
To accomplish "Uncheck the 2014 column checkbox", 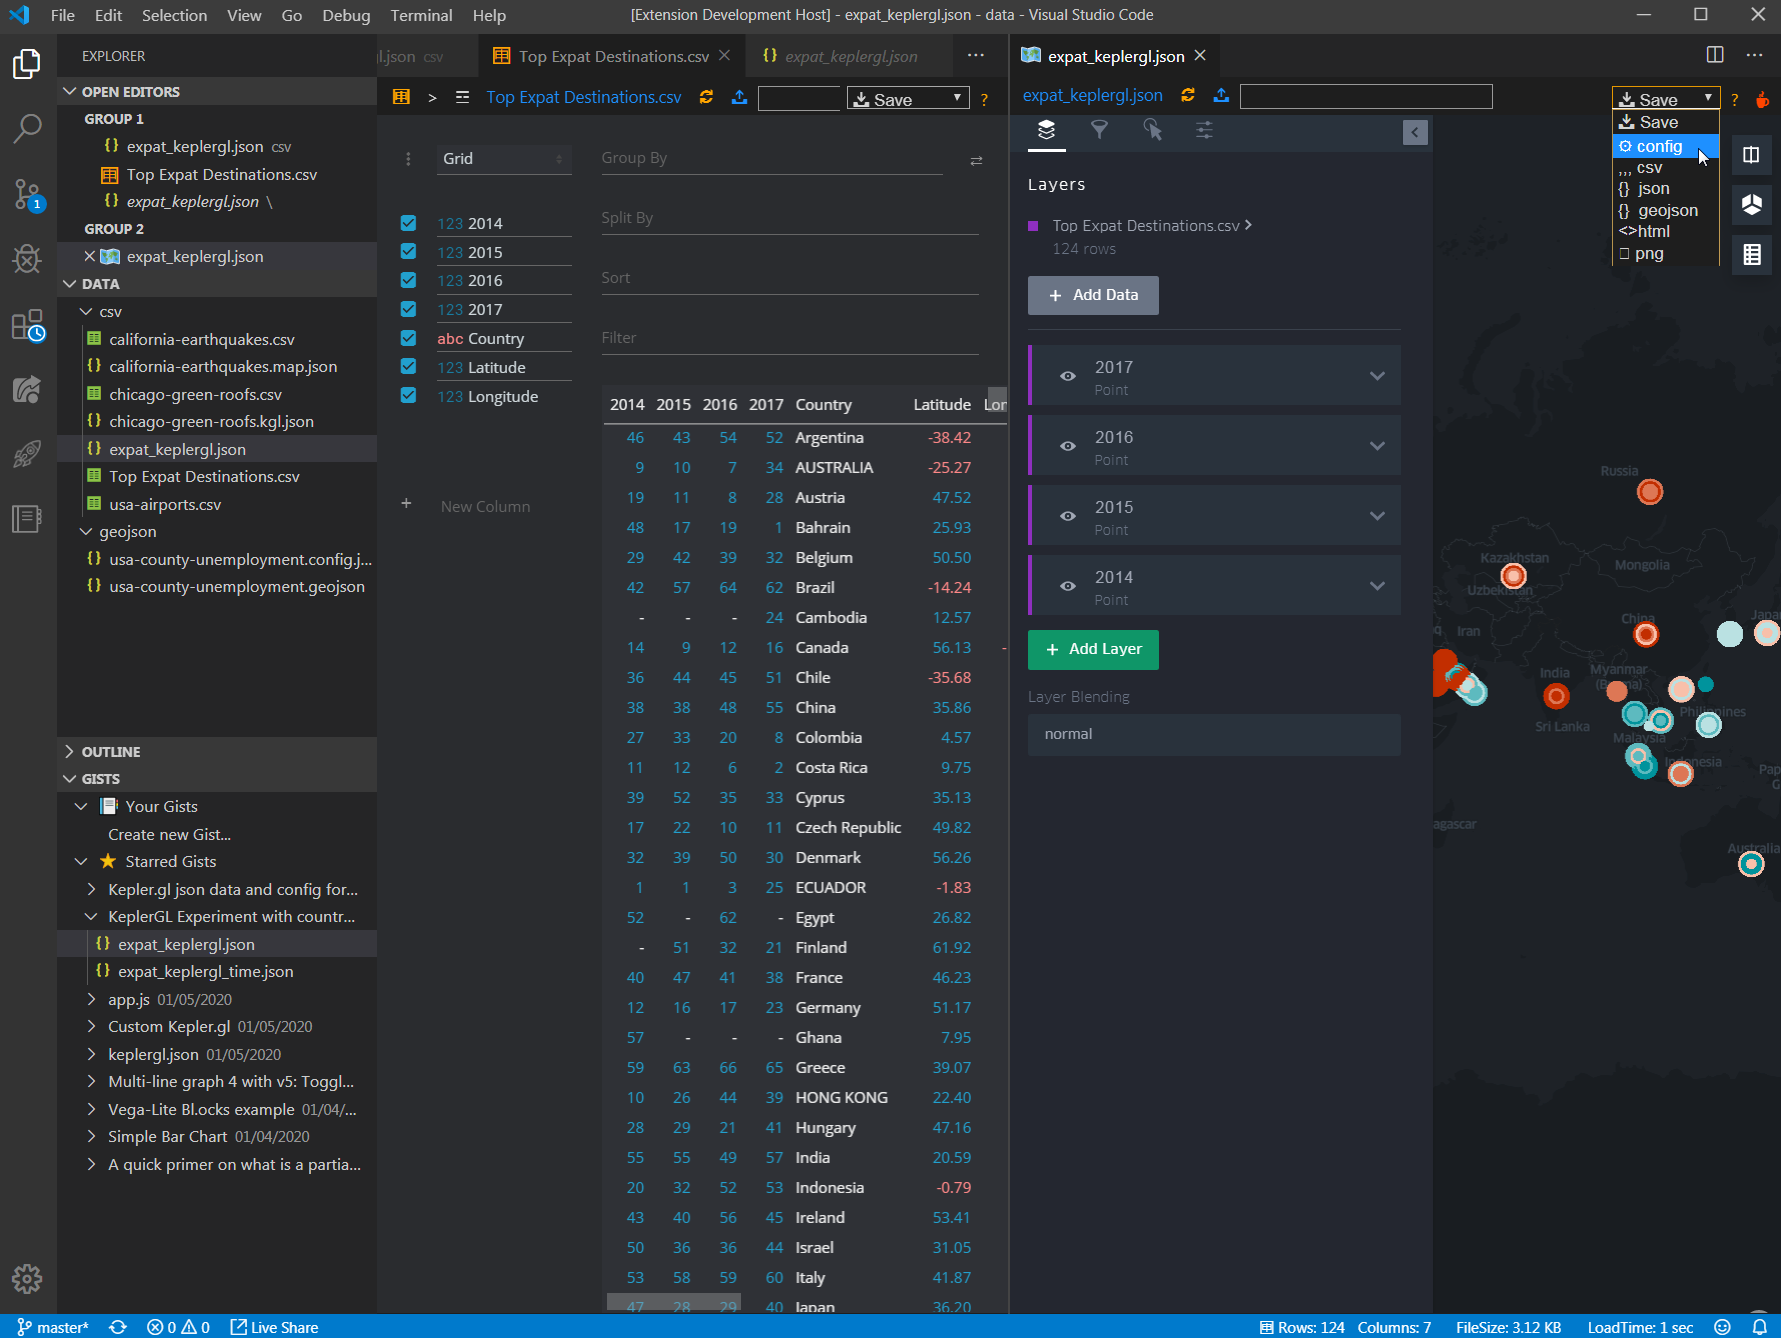I will [408, 222].
